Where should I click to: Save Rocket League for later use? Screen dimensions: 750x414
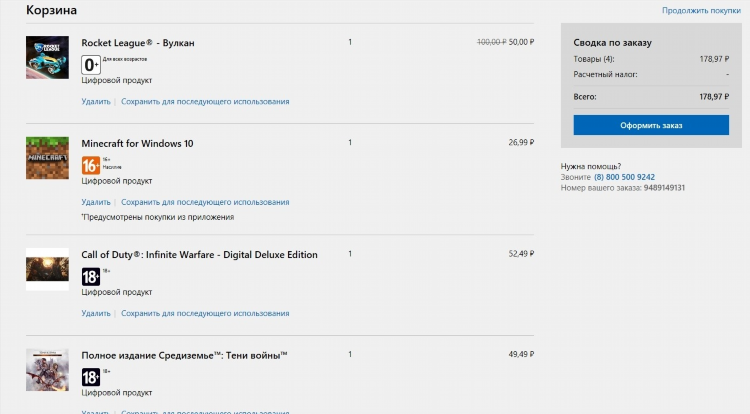click(205, 101)
